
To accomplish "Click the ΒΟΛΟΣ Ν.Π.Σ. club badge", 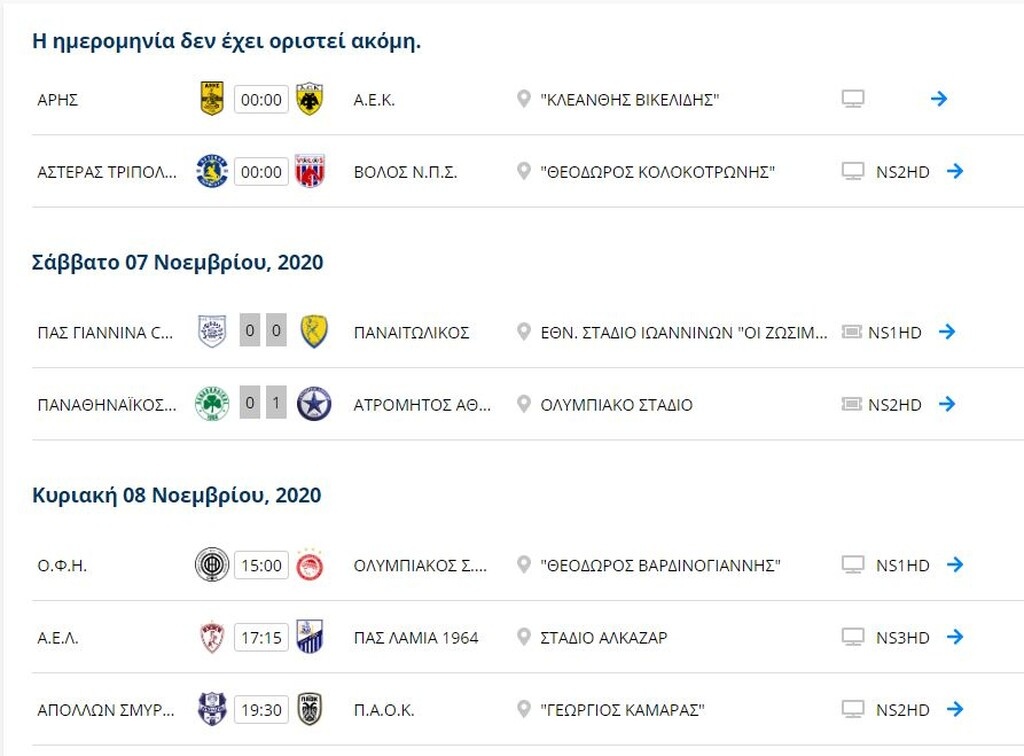I will point(310,171).
